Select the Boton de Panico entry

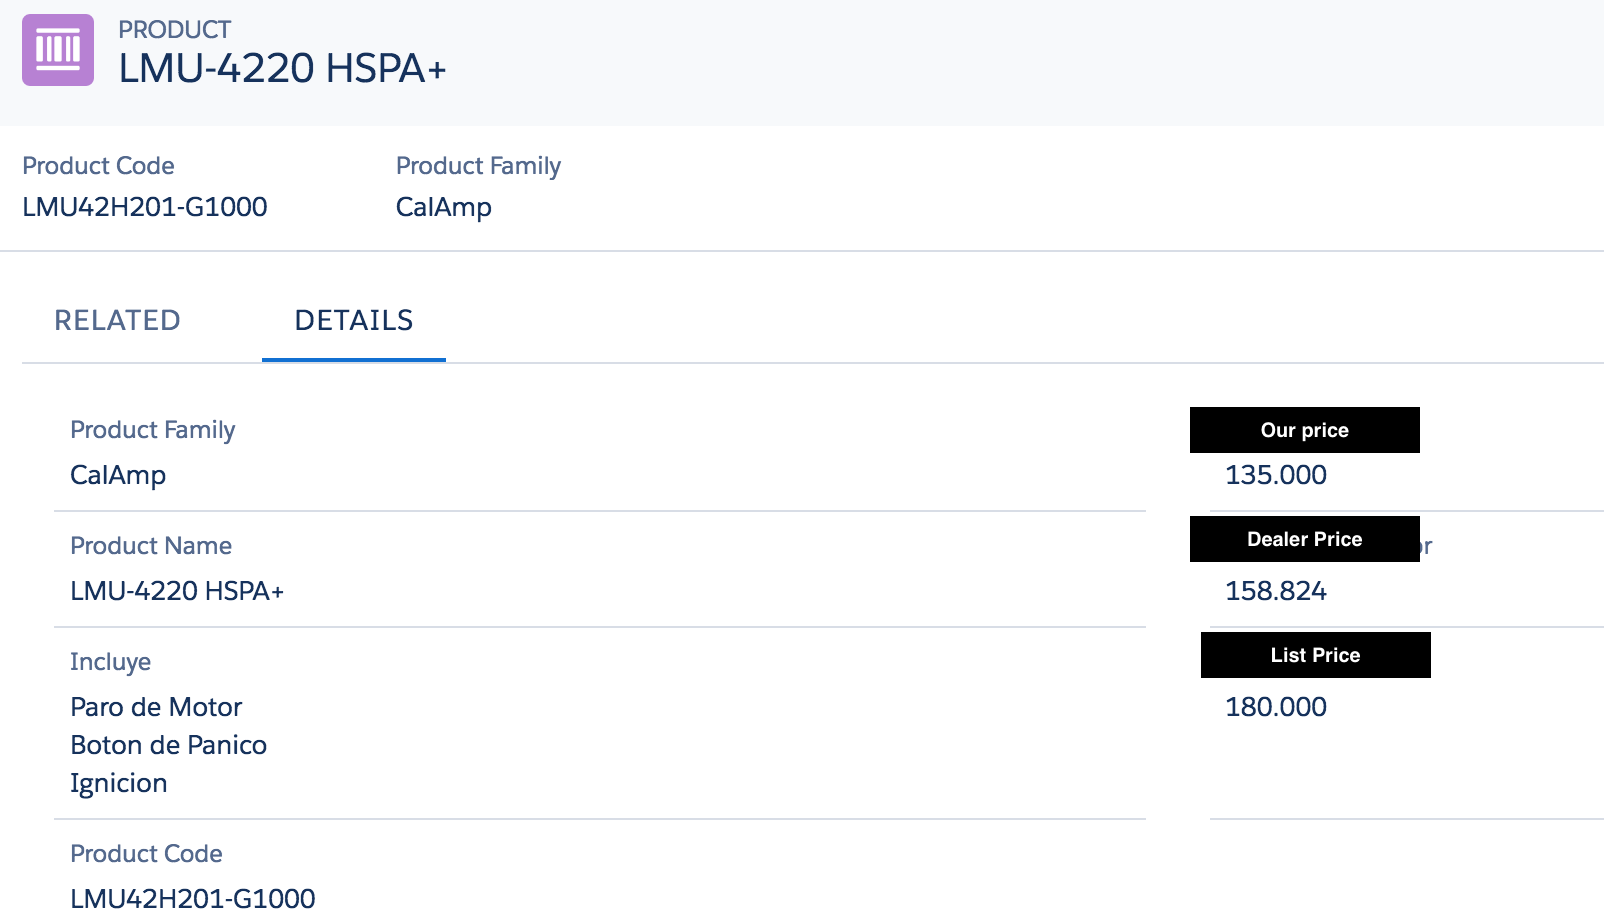(168, 745)
